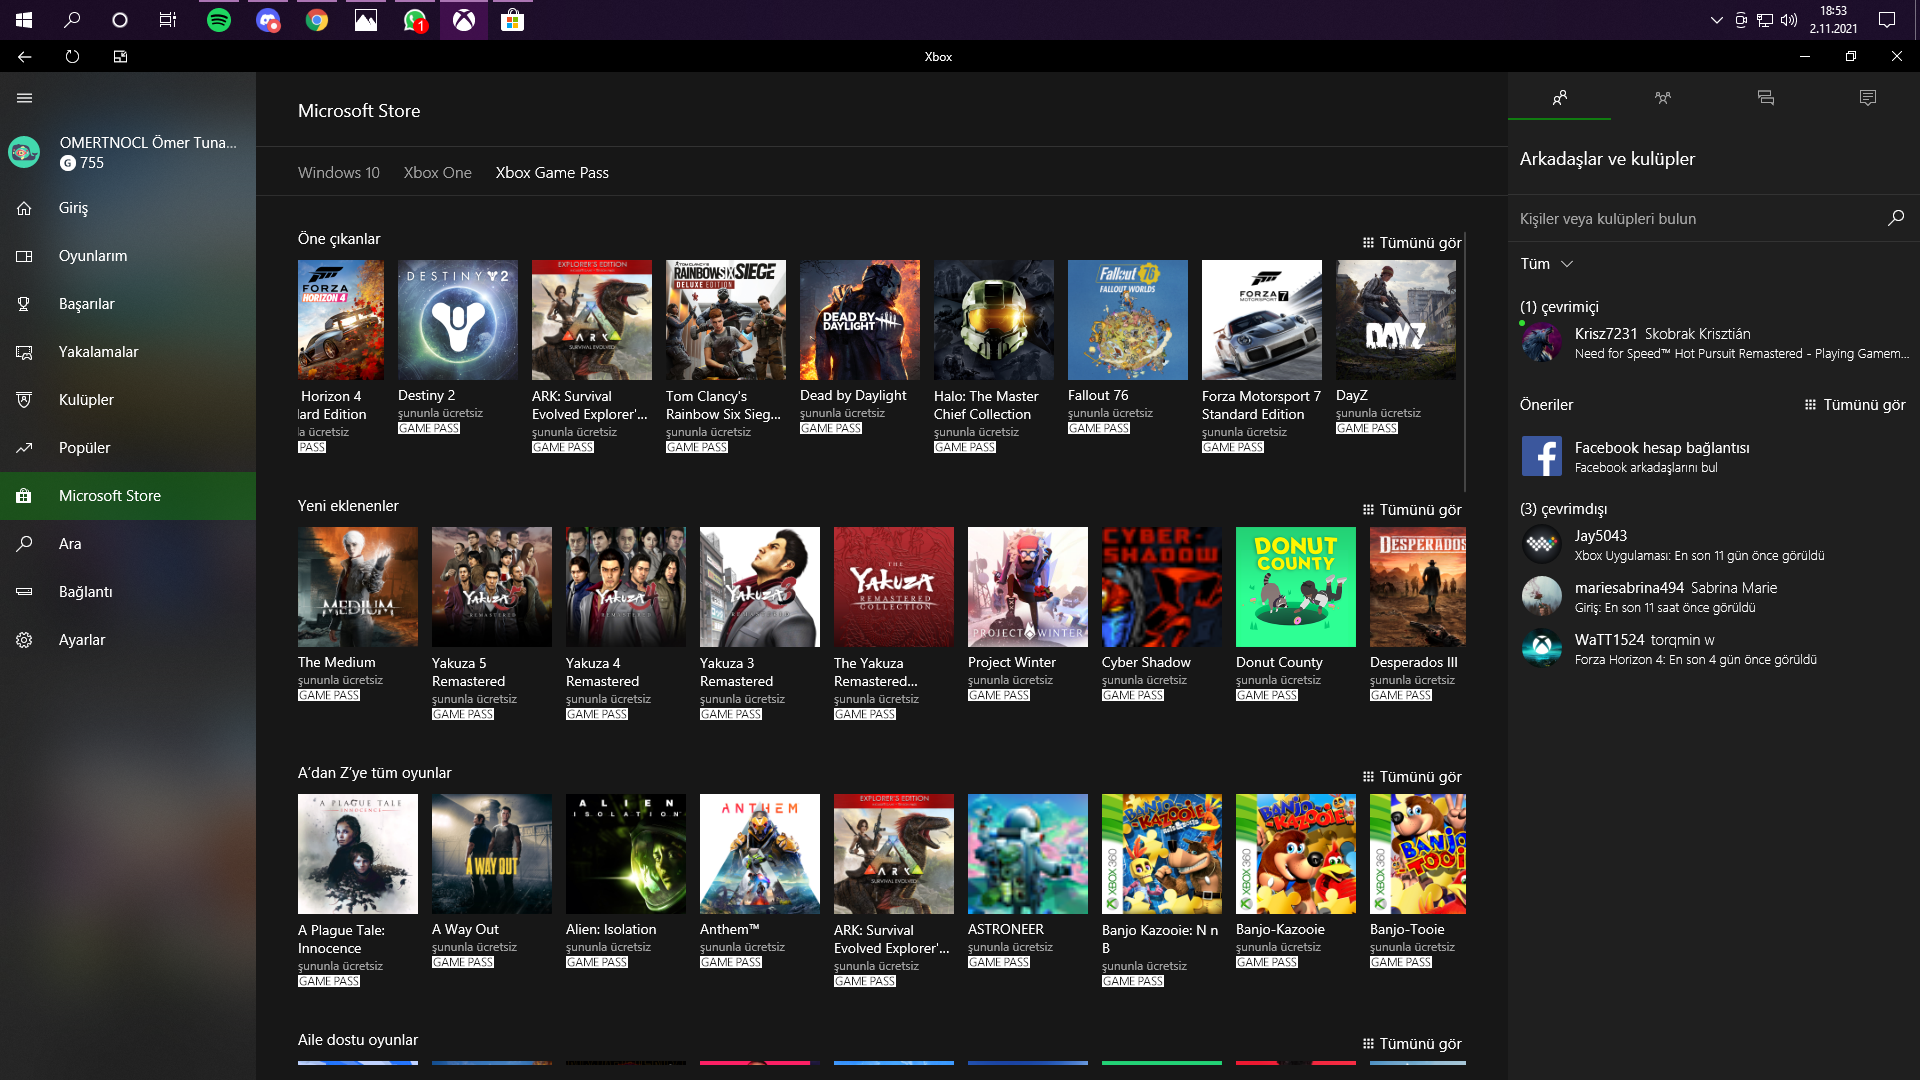Expand the Tüm friends filter dropdown
The width and height of the screenshot is (1920, 1080).
click(x=1547, y=264)
